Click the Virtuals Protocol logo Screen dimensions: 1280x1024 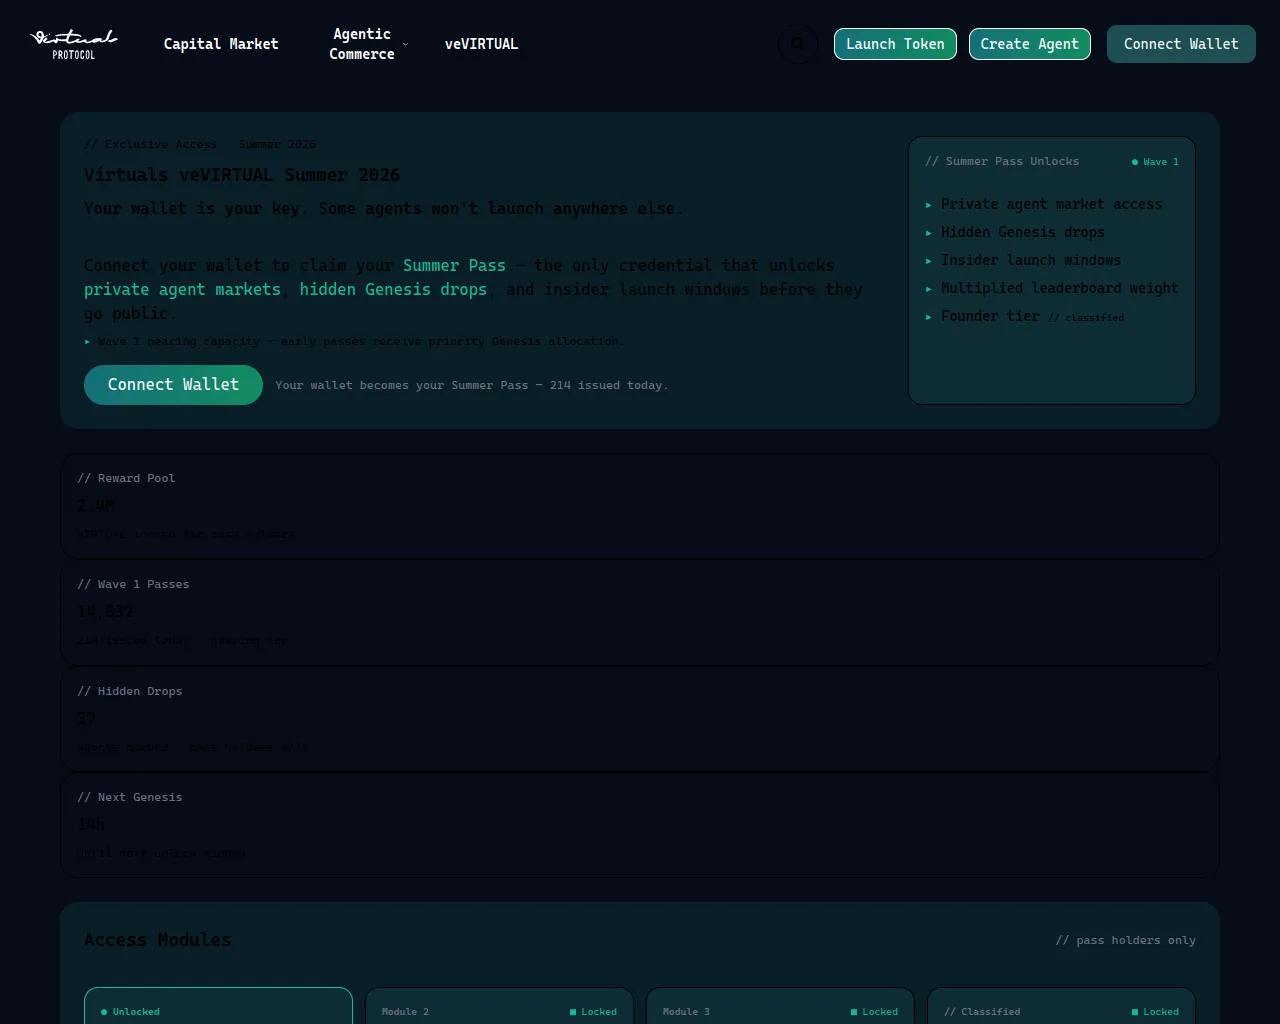coord(74,44)
